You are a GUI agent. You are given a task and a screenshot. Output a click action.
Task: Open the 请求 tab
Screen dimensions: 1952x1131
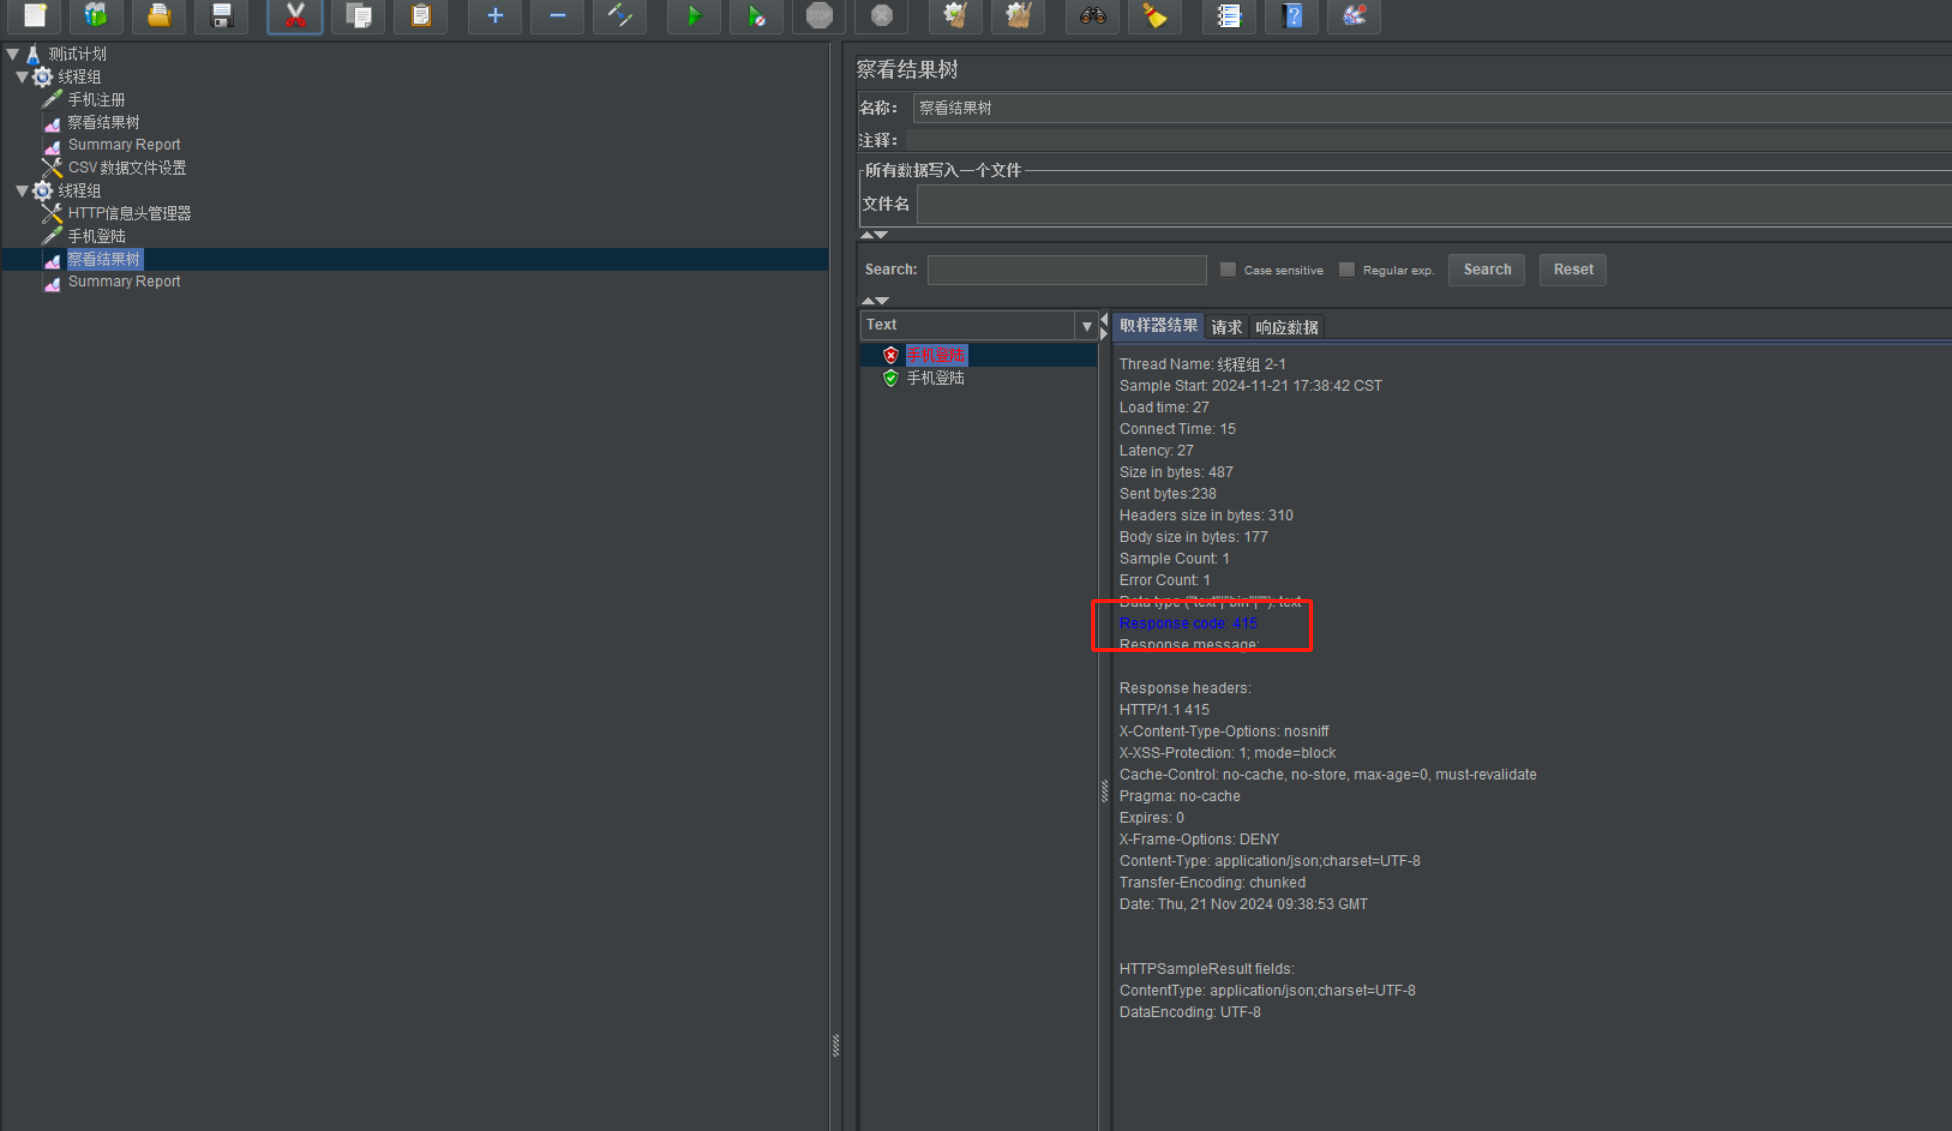(1226, 327)
